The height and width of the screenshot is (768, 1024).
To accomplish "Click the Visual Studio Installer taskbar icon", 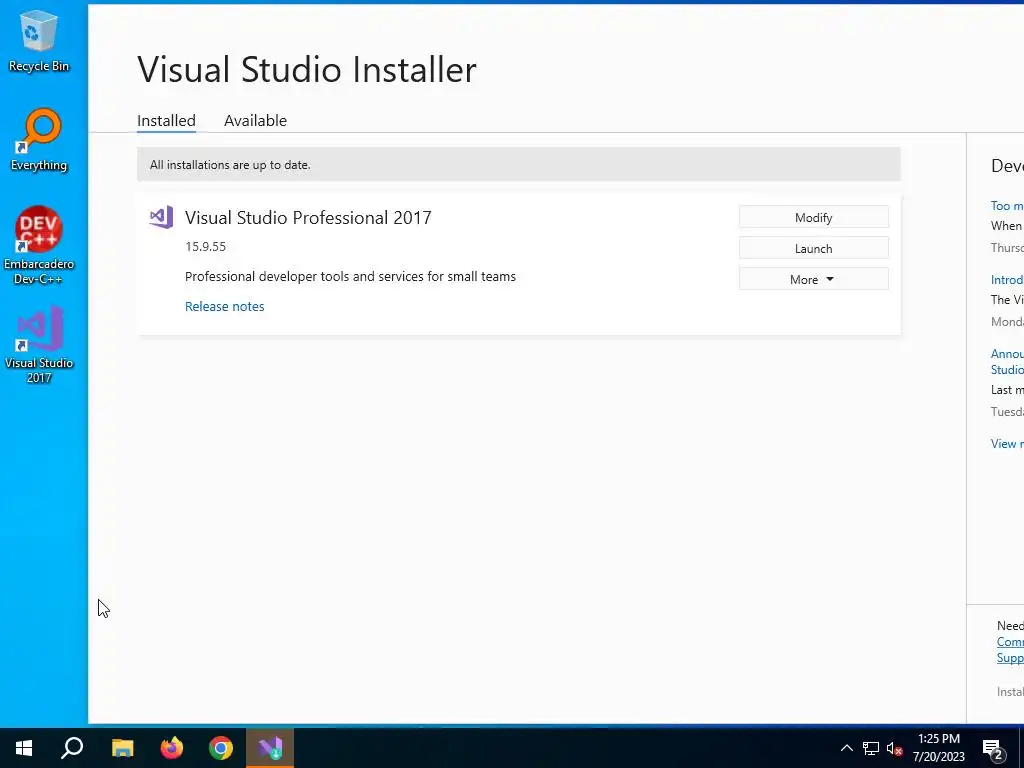I will tap(270, 748).
